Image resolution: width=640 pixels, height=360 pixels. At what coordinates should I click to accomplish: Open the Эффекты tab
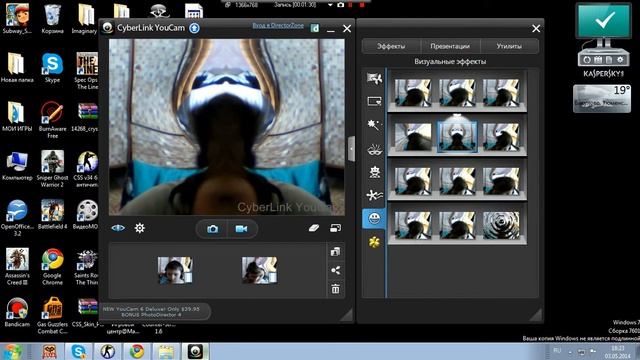coord(391,46)
